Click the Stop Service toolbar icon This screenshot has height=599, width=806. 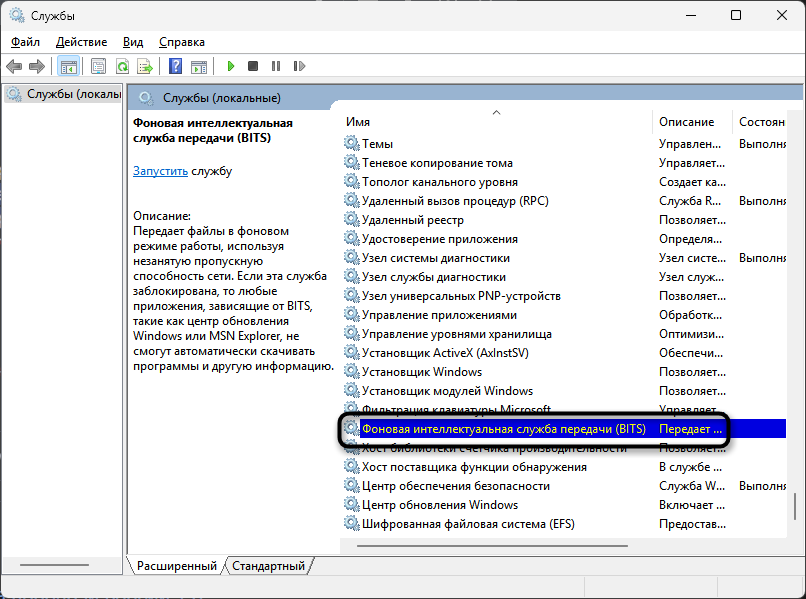[x=253, y=67]
